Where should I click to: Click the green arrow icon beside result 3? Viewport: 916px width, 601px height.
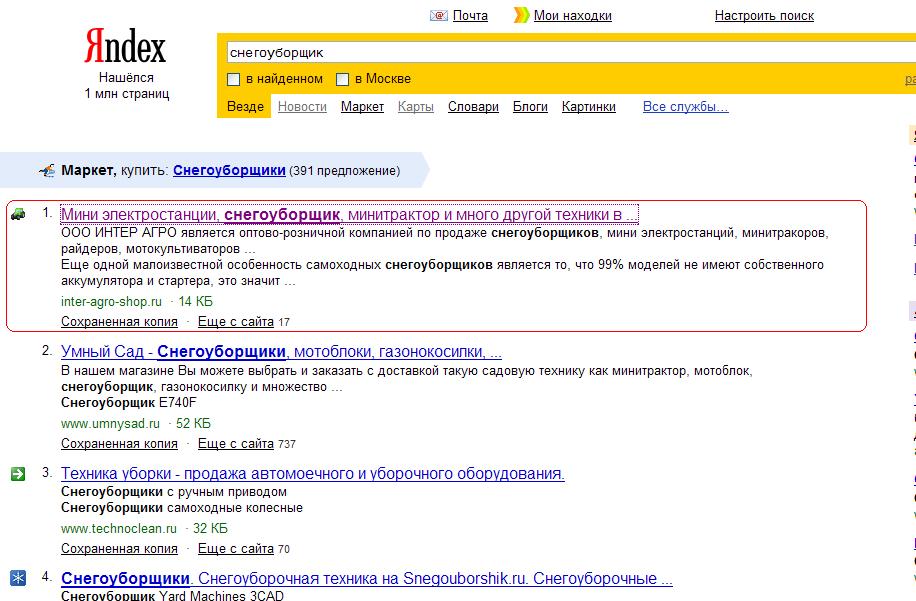tap(18, 474)
